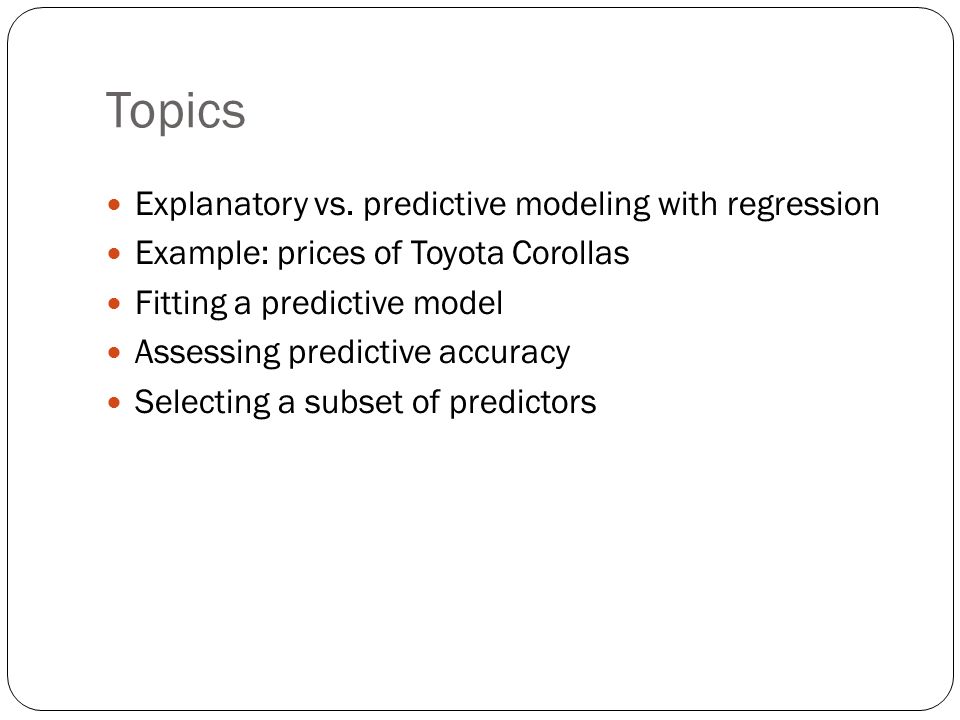Viewport: 960px width, 720px height.
Task: Click the word Example in second bullet
Action: tap(199, 255)
